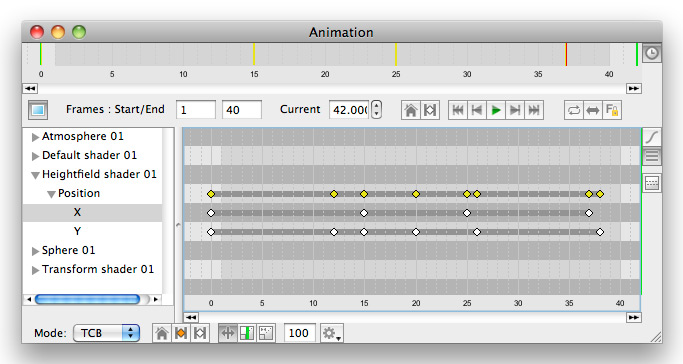
Task: Click the keyframe-fit icon right of upper home icon
Action: (x=430, y=110)
